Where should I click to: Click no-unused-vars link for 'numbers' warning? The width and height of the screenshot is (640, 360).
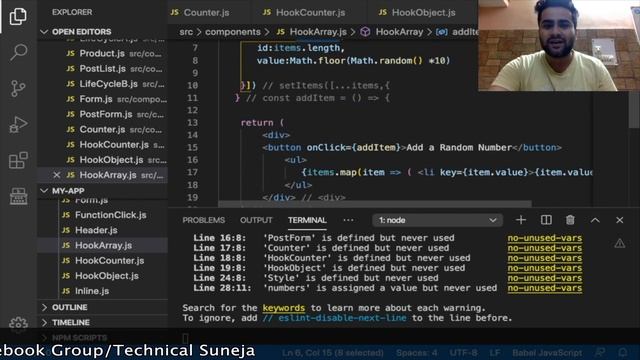pyautogui.click(x=545, y=288)
